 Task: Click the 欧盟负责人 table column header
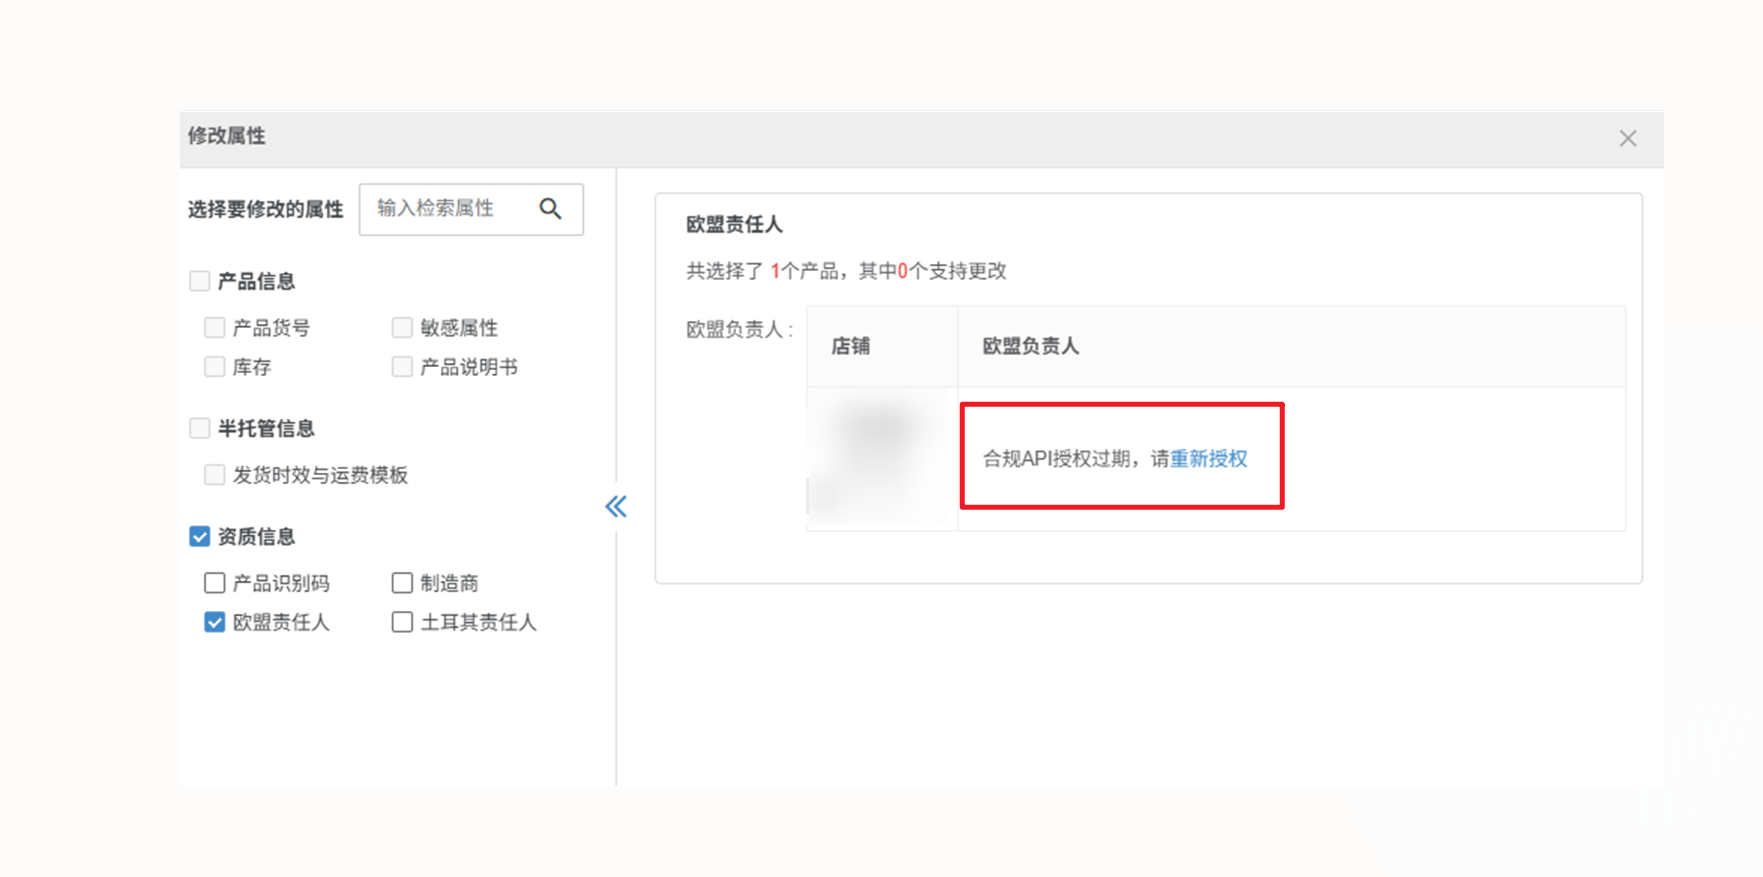pos(1030,347)
